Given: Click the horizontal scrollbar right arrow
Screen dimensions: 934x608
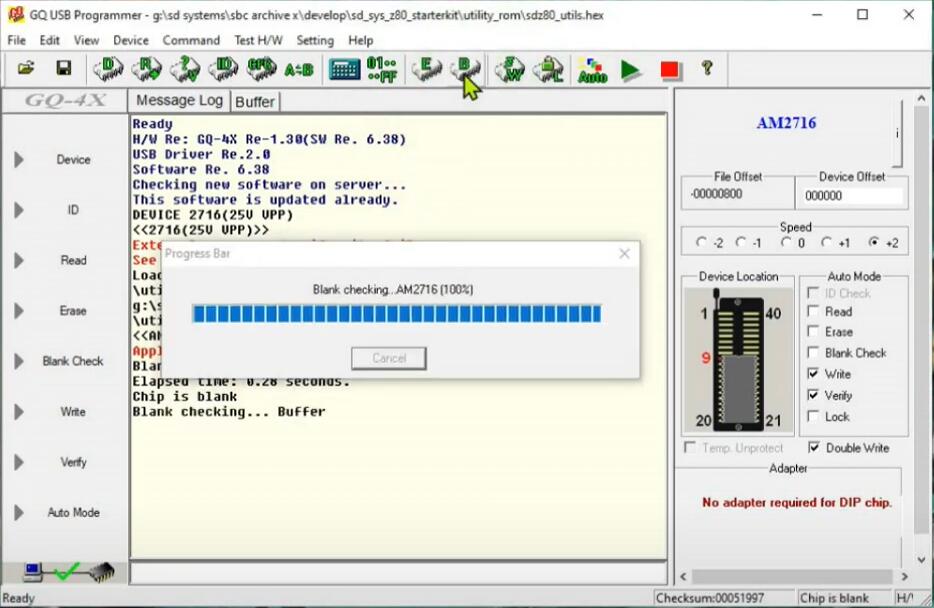Looking at the screenshot, I should pos(904,576).
